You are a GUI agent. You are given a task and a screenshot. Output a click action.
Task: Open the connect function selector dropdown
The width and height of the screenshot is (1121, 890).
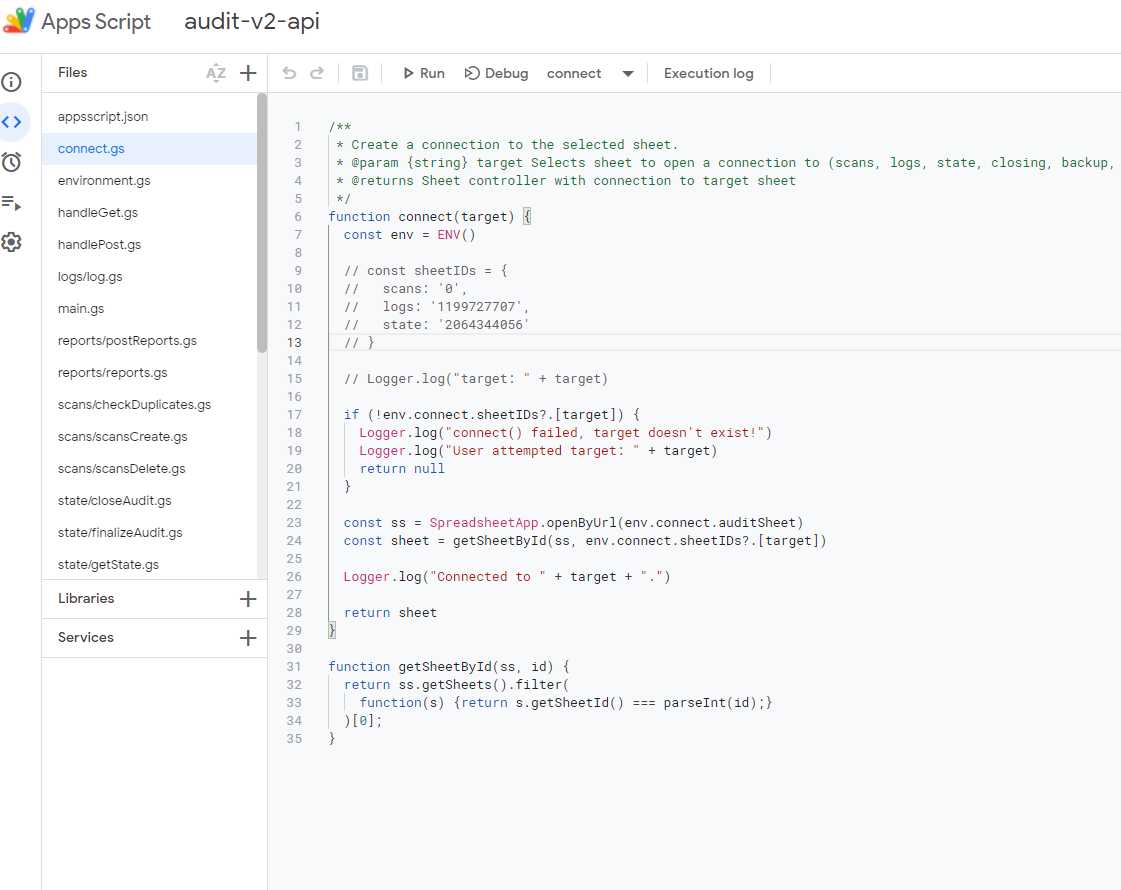590,74
